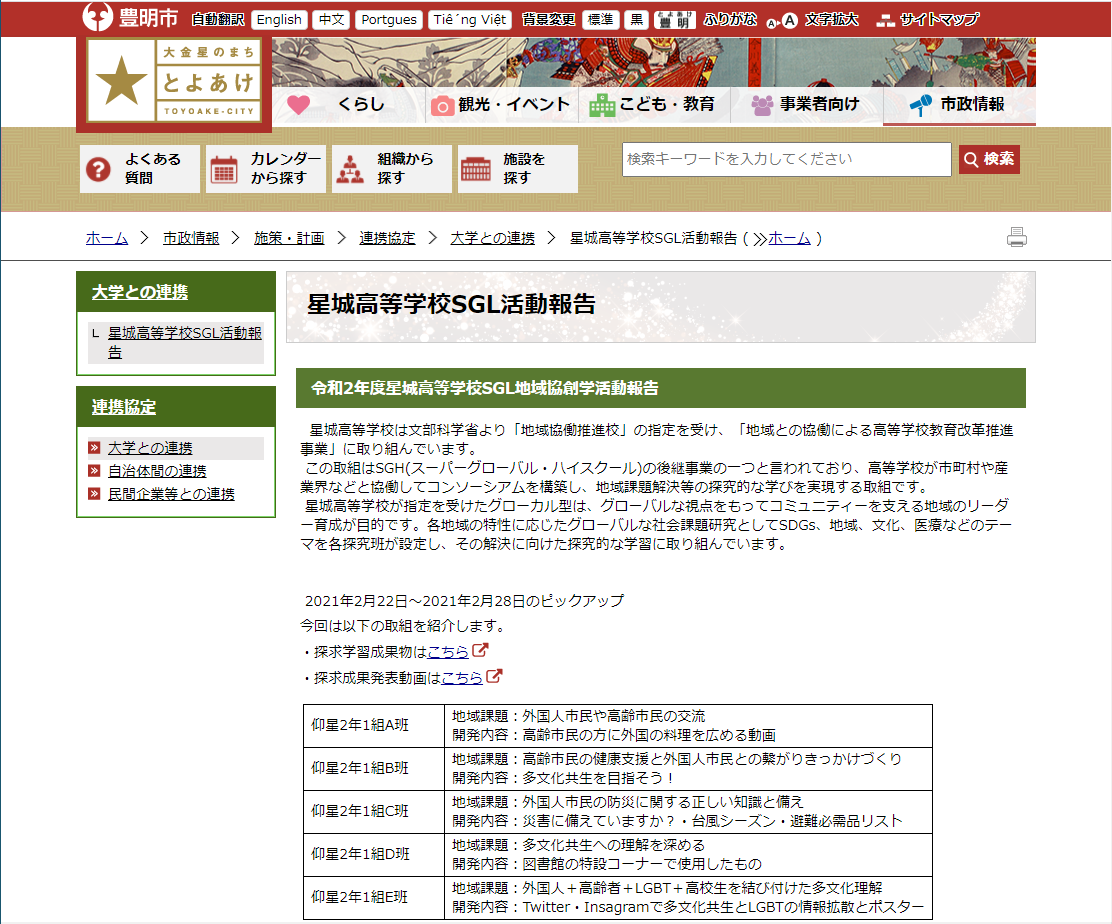Open 自治体間の連携 sidebar link

(157, 471)
